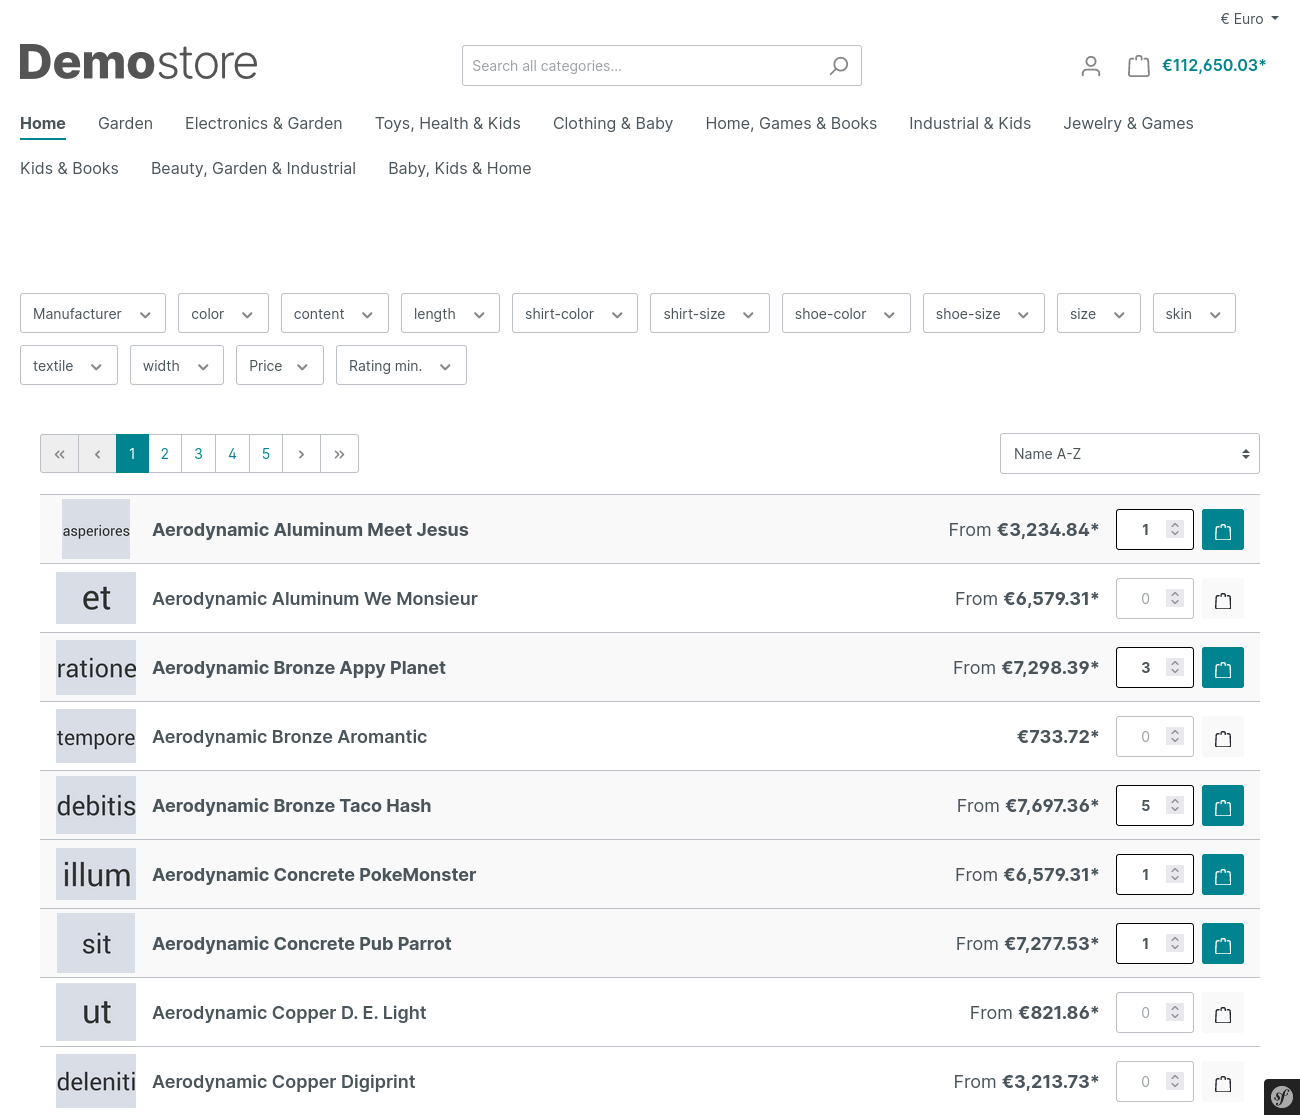Click the Demostore logo

click(139, 62)
